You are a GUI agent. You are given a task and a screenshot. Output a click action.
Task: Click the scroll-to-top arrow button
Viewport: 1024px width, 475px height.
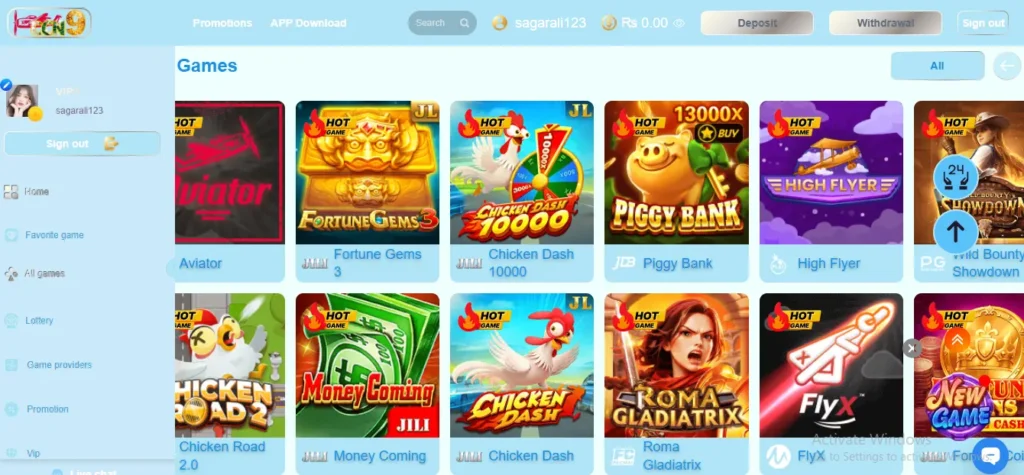pyautogui.click(x=955, y=231)
